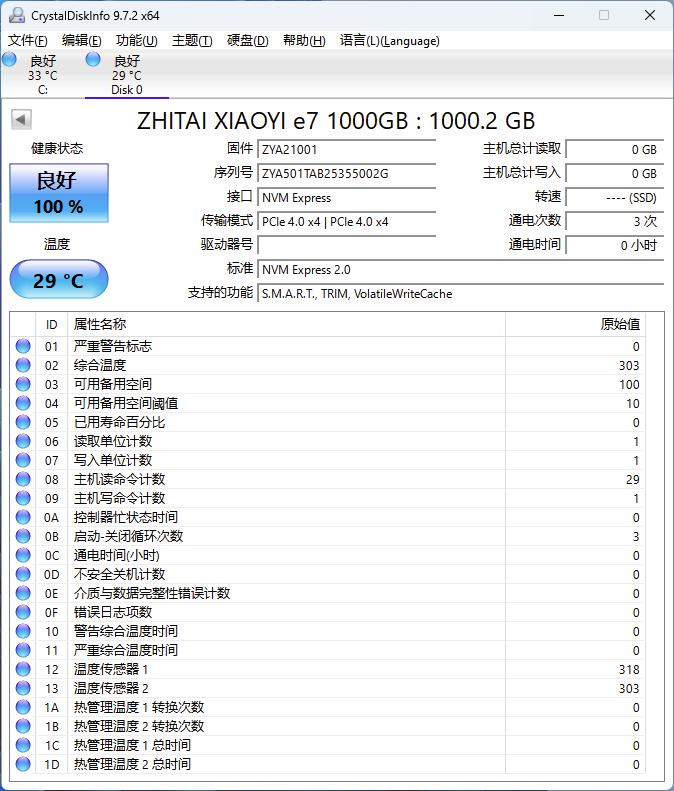Screen dimensions: 674x791
Task: Click the standard field NVM Express 2.0
Action: 461,269
